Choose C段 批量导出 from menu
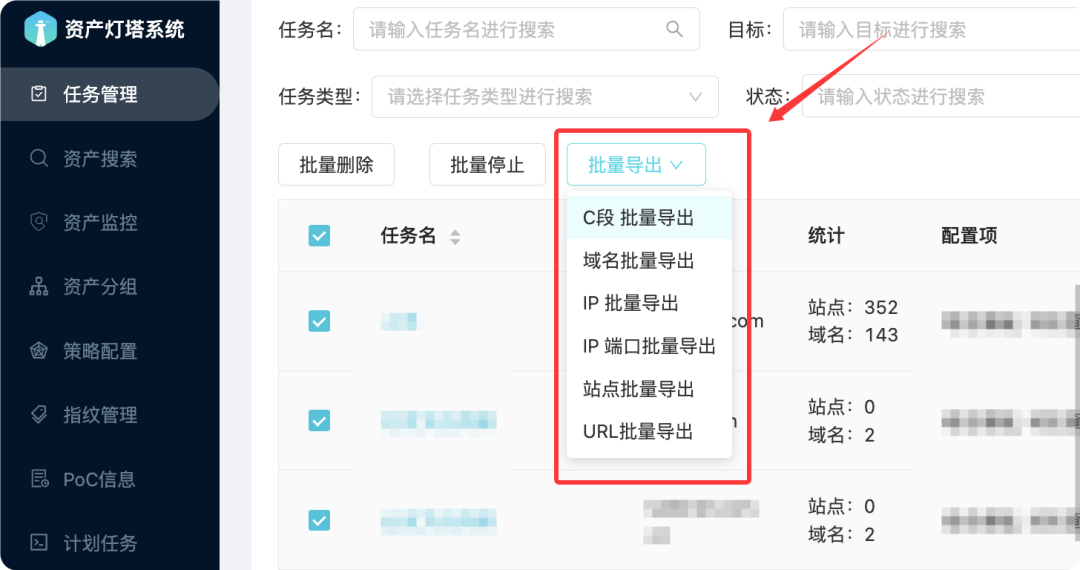Viewport: 1080px width, 570px height. pos(649,218)
